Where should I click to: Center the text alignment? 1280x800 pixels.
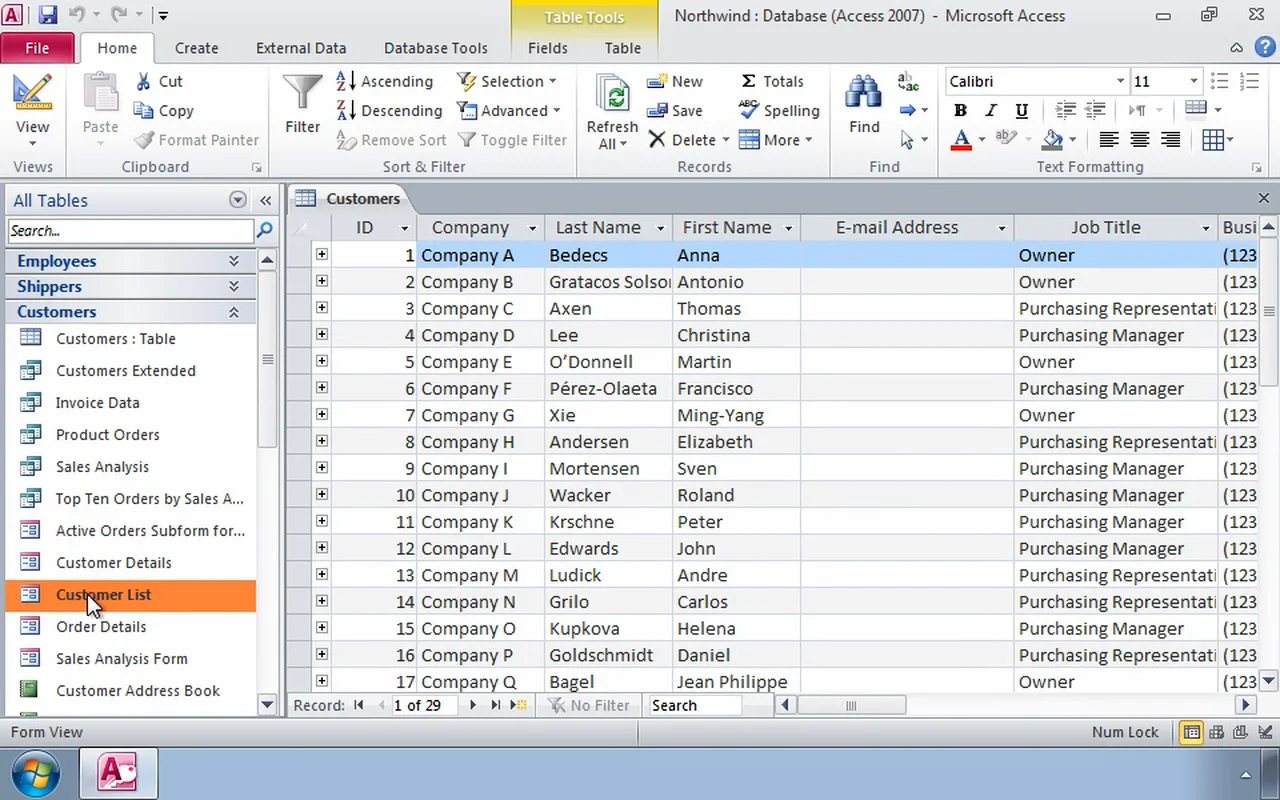[1140, 140]
